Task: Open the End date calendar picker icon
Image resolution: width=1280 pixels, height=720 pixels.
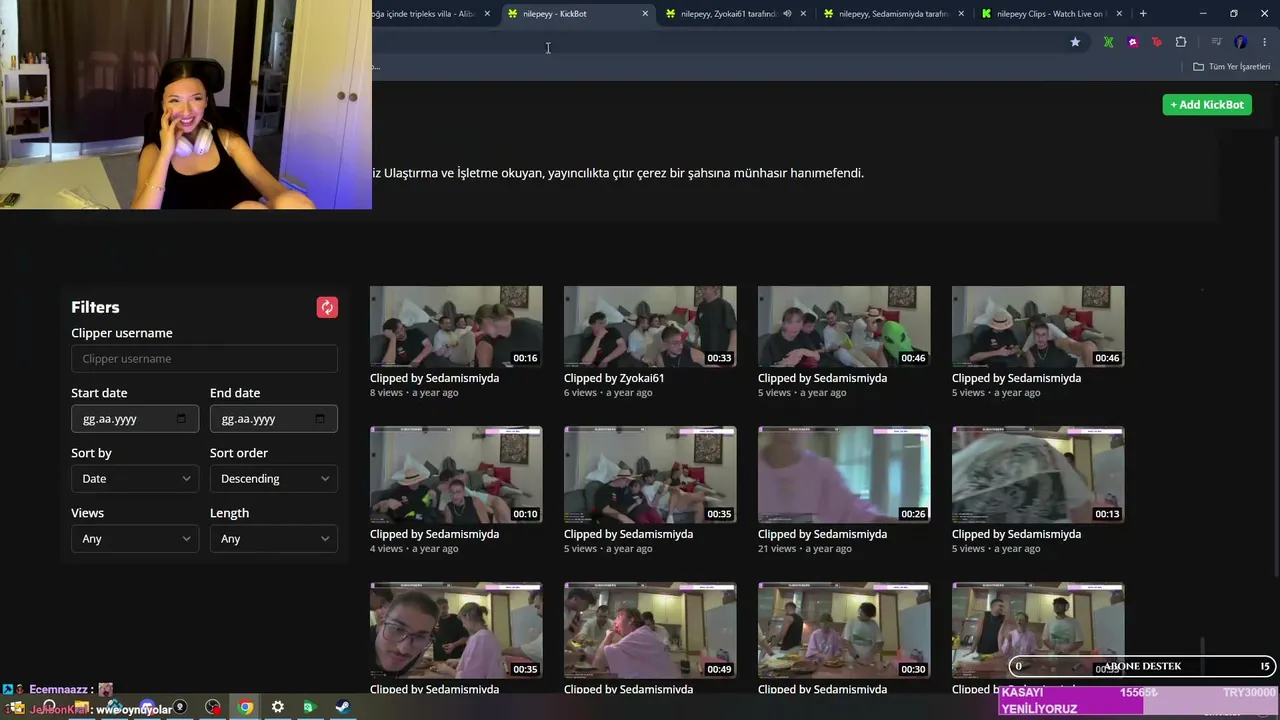Action: 319,419
